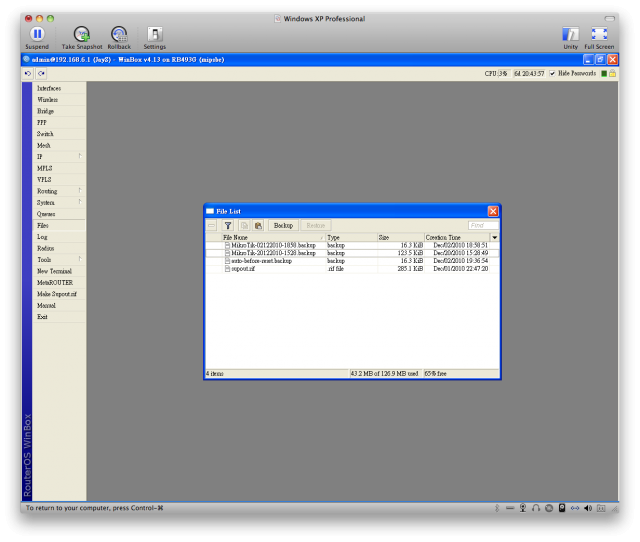
Task: Suspend the virtual machine
Action: coord(37,34)
